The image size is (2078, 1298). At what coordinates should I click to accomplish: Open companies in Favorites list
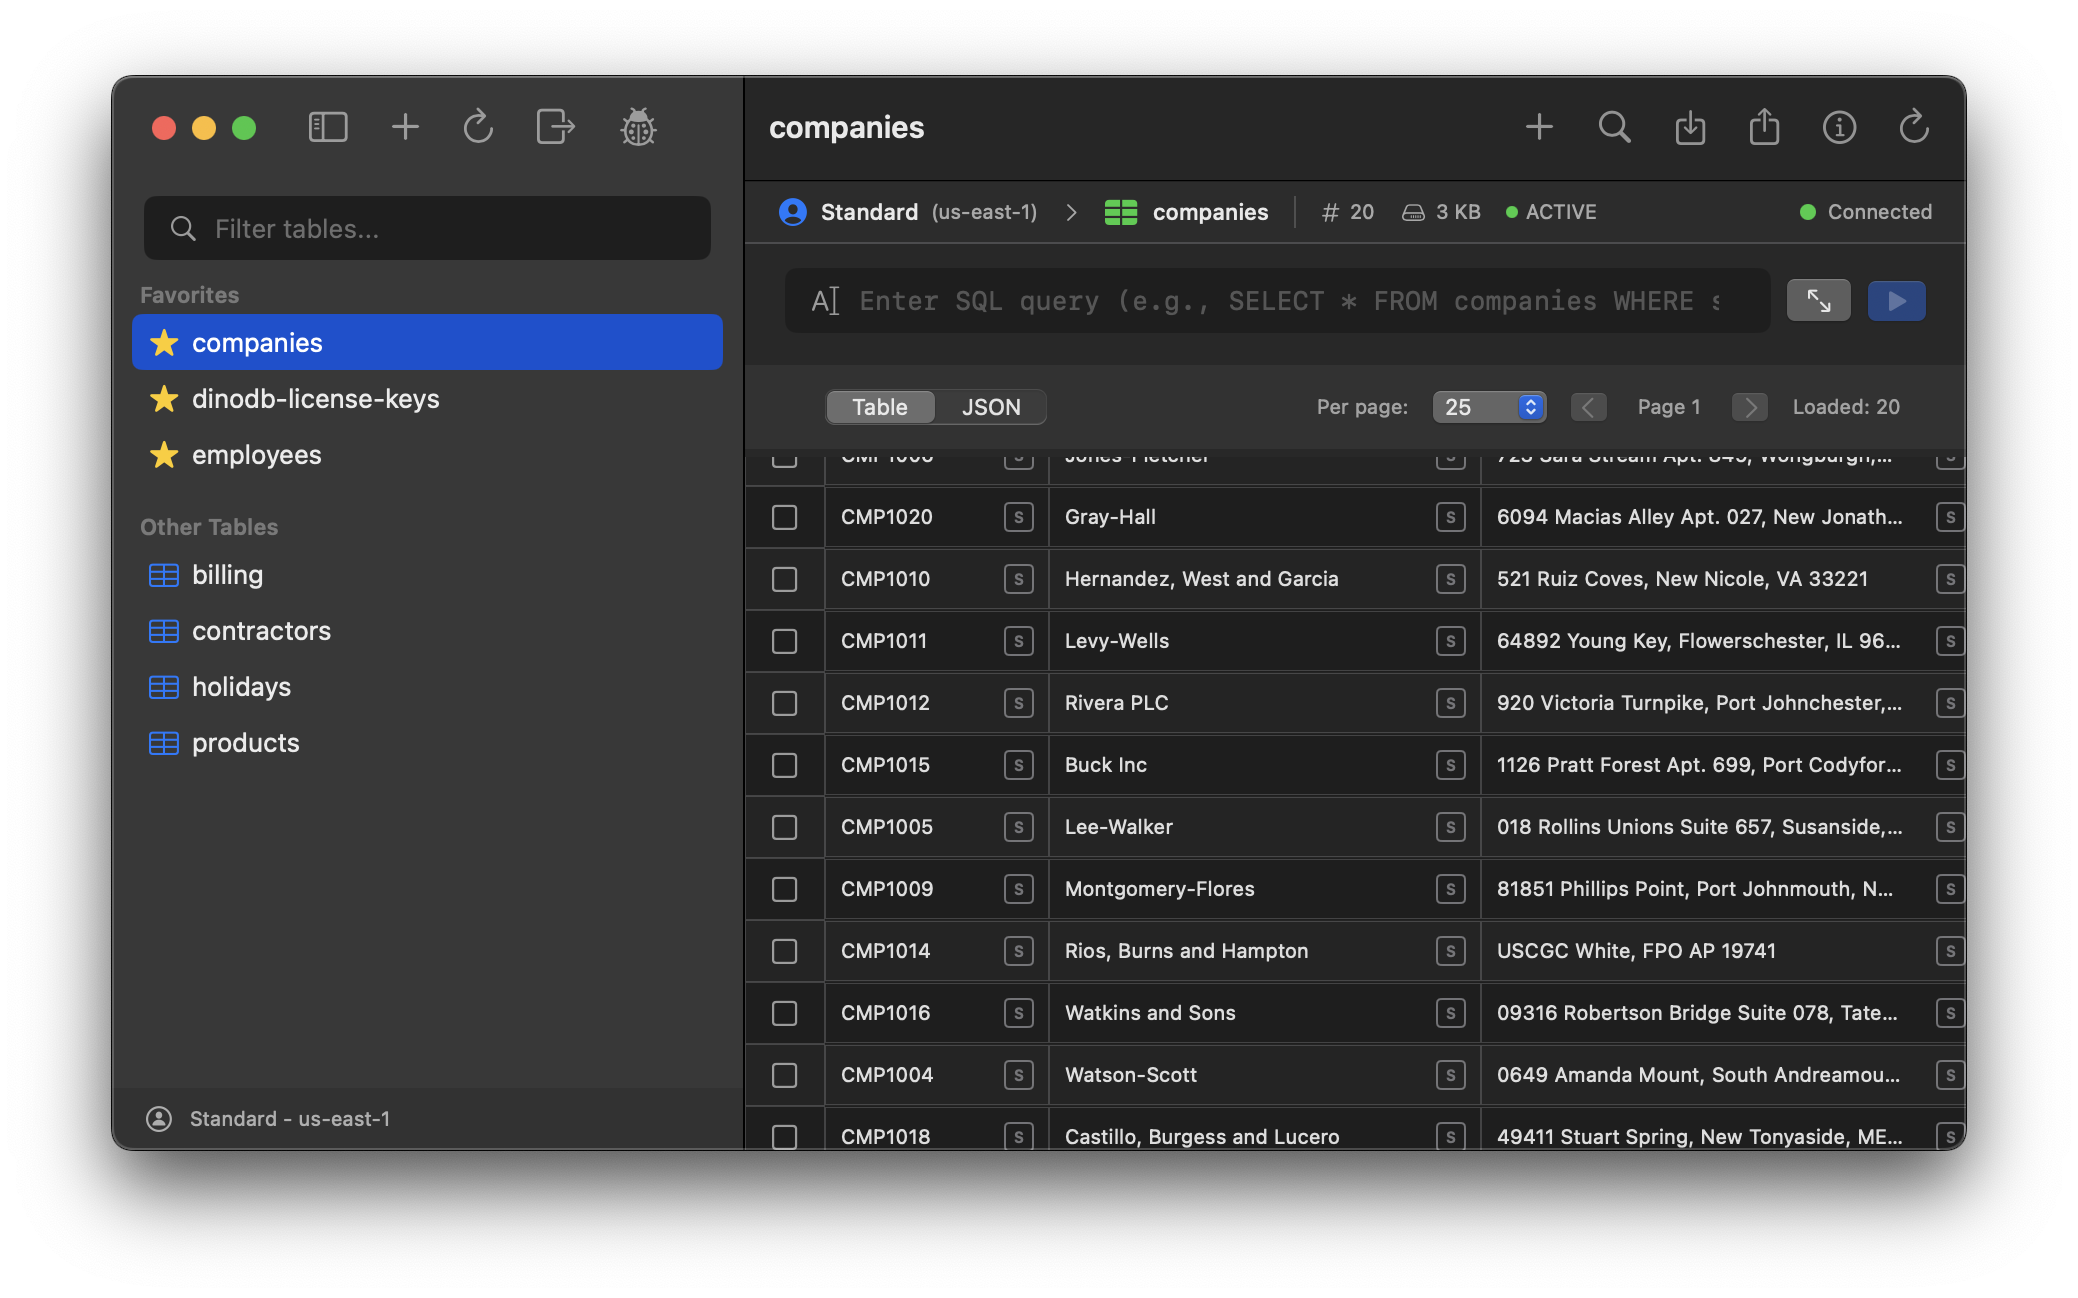click(427, 343)
